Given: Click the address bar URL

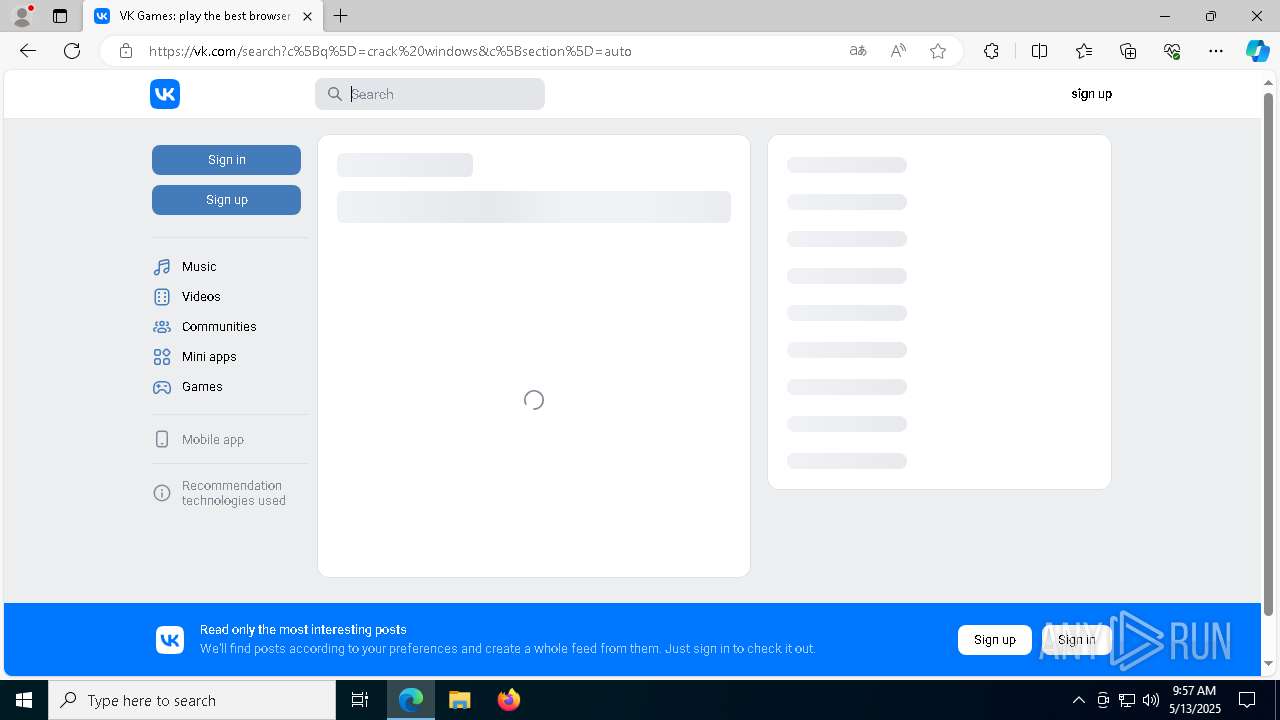Looking at the screenshot, I should (390, 51).
